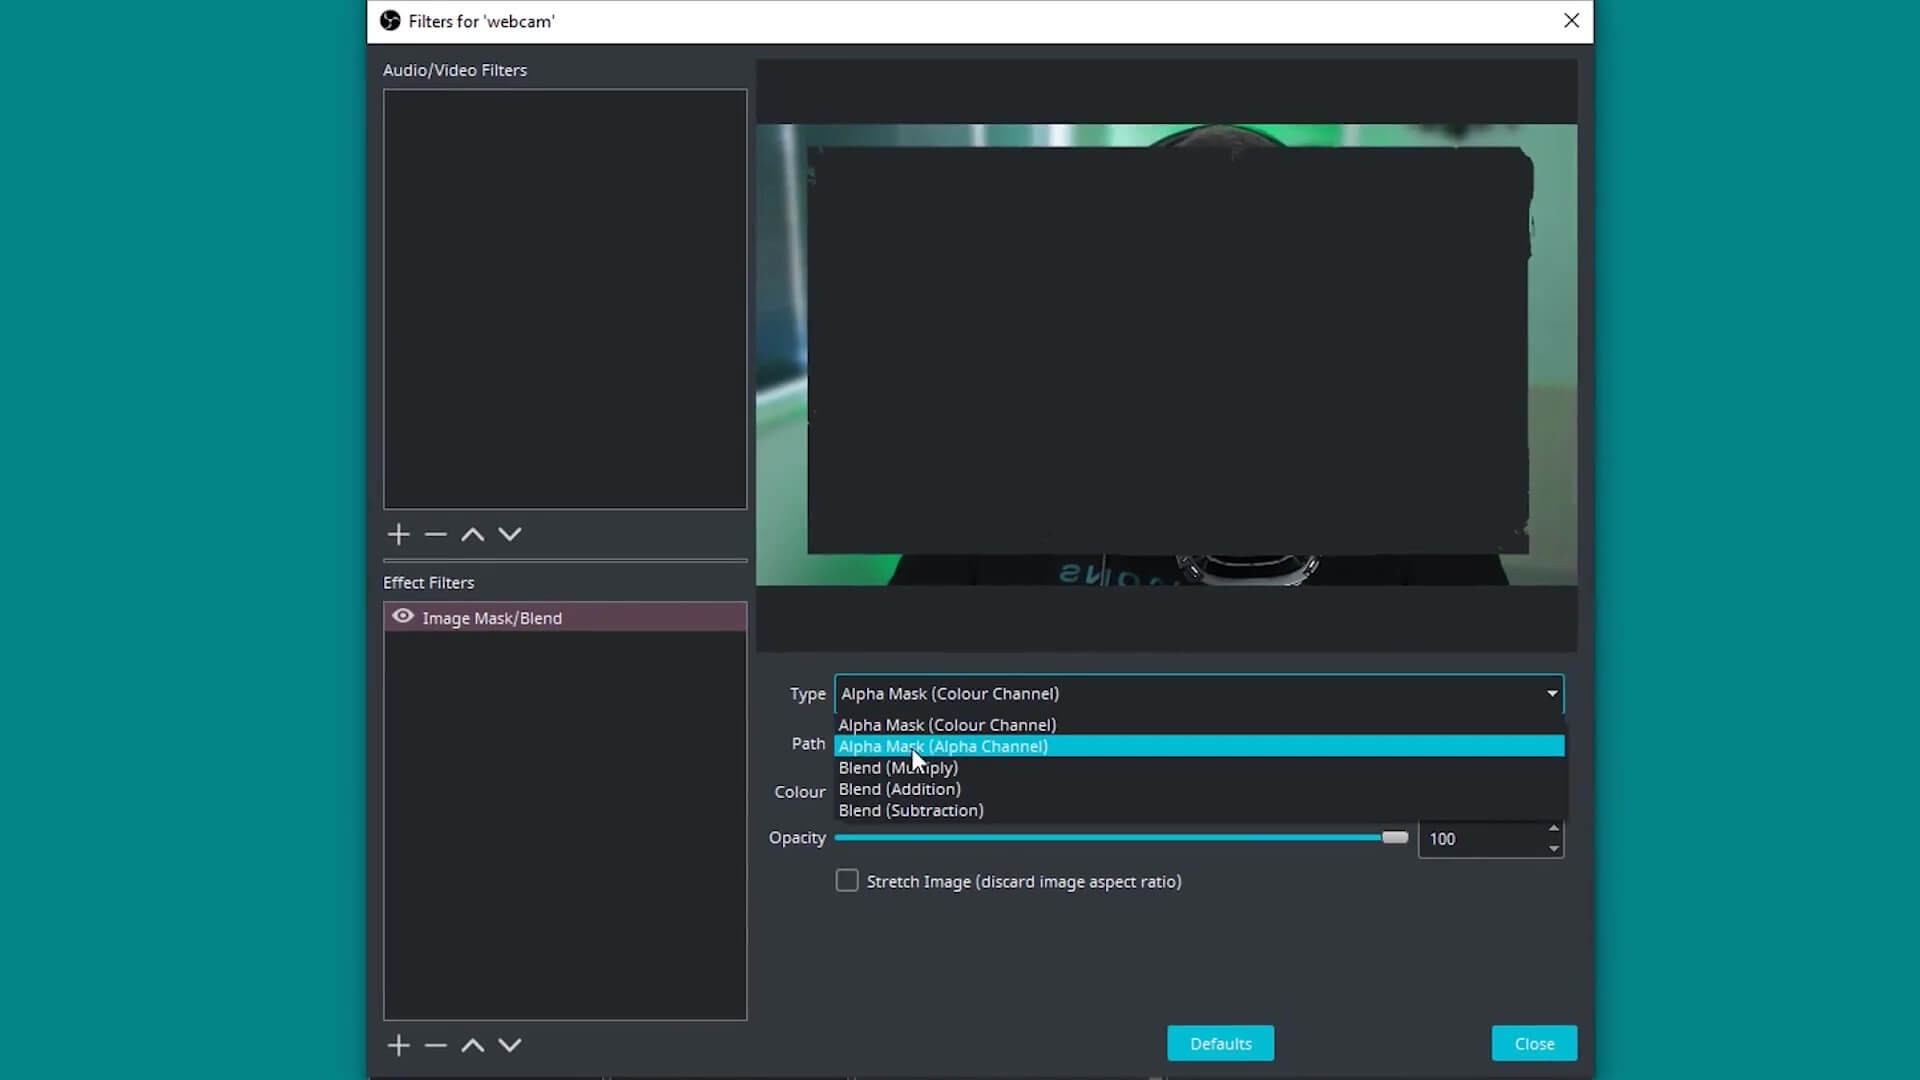Add a new Audio/Video filter with plus icon
1920x1080 pixels.
[x=398, y=534]
